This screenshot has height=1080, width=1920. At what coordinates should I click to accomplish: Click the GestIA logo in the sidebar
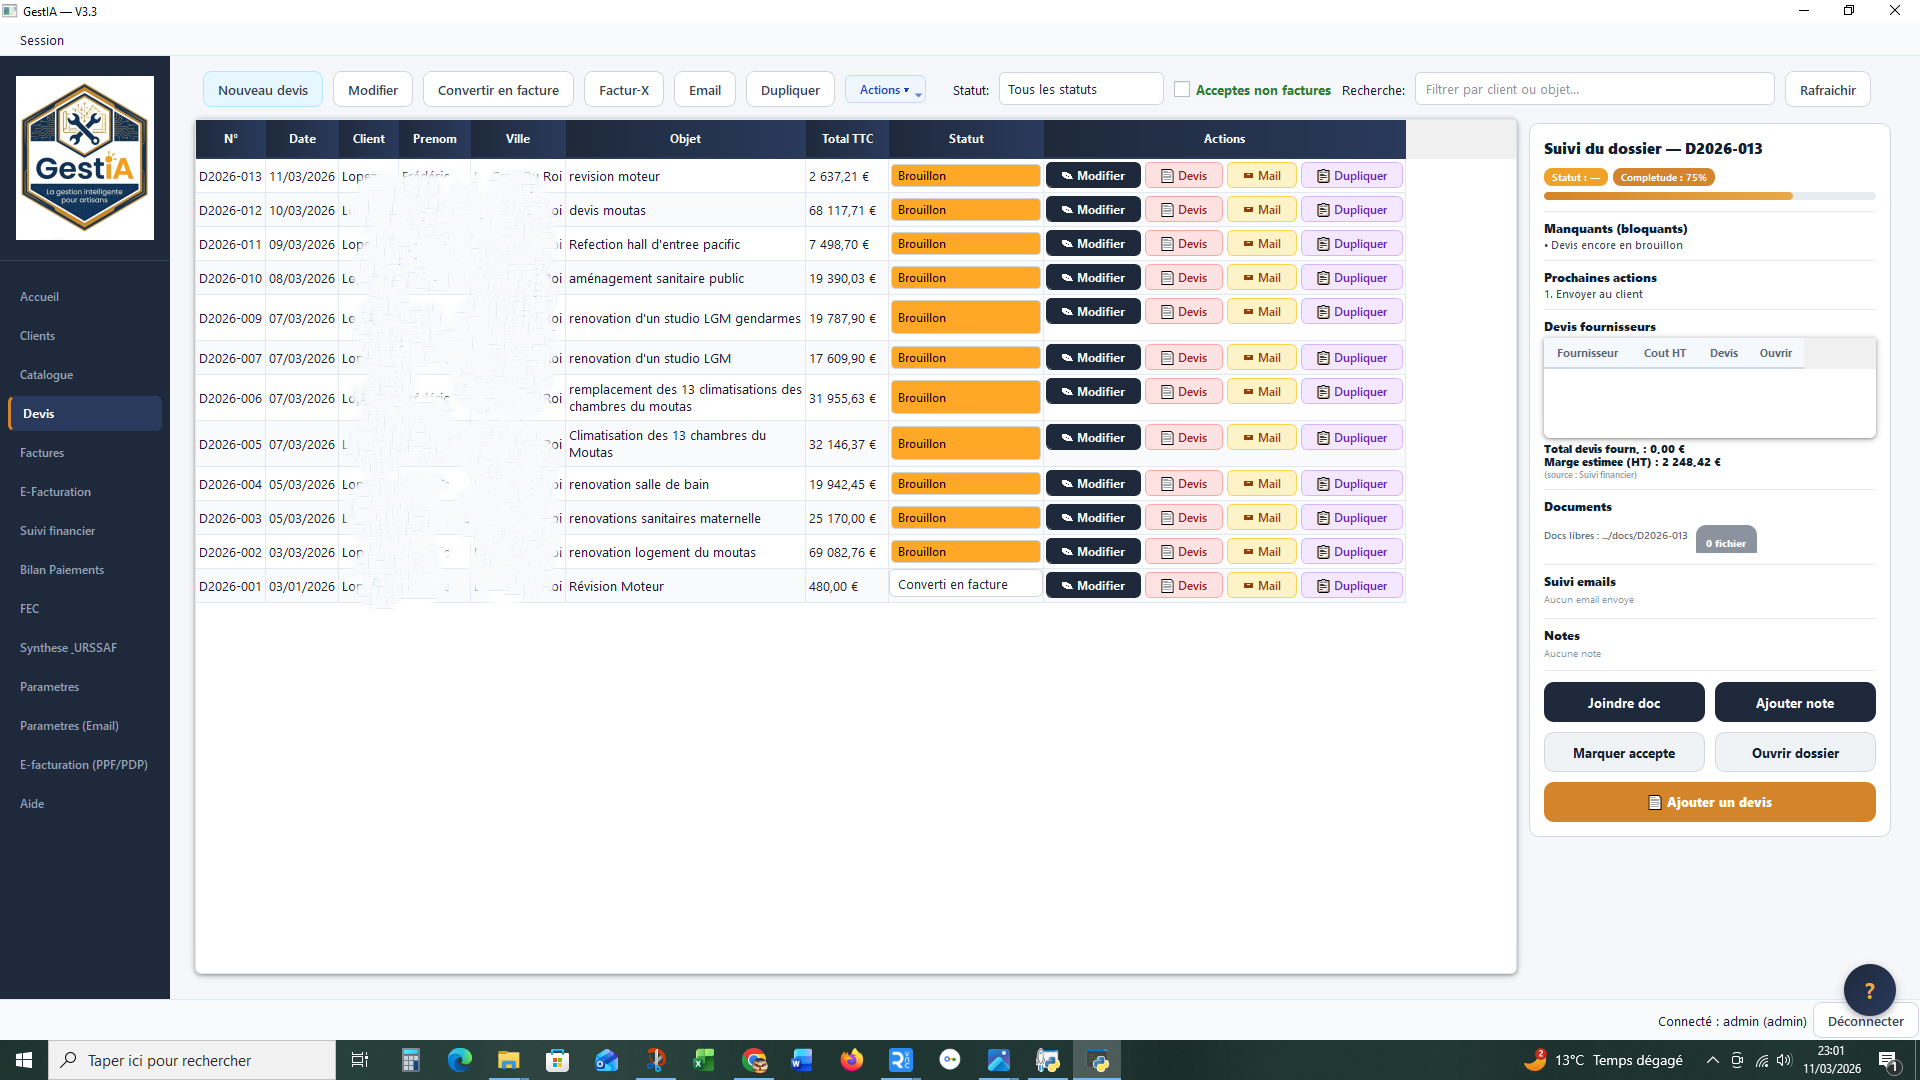pos(85,158)
